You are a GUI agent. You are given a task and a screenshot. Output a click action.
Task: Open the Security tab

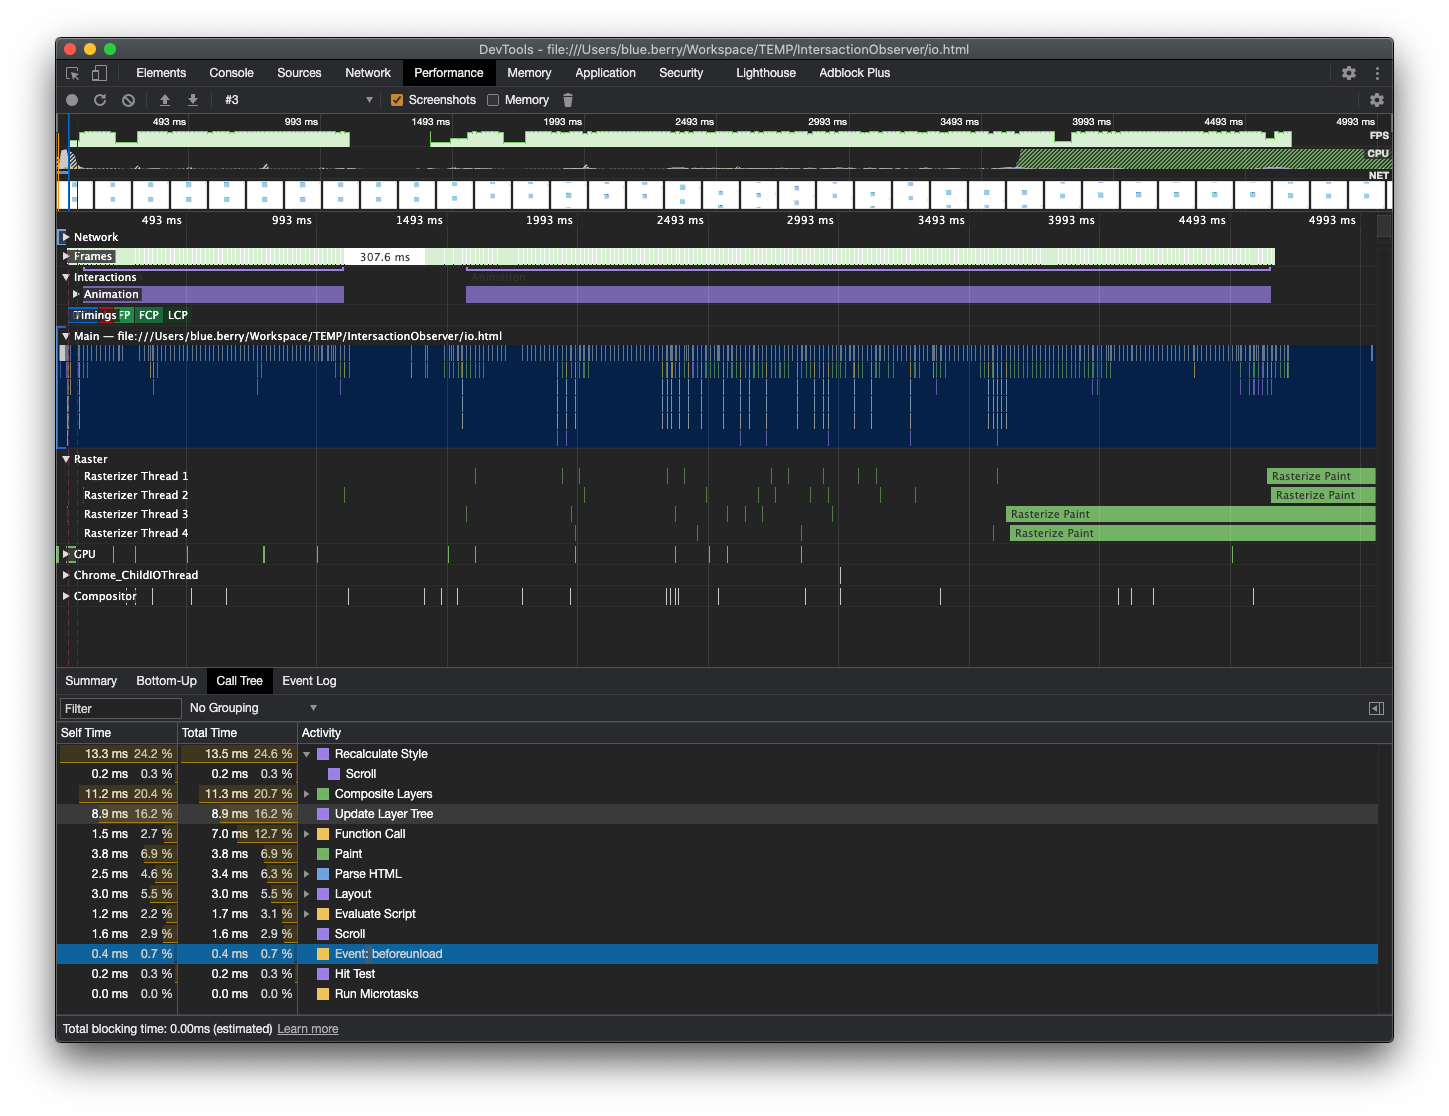681,73
